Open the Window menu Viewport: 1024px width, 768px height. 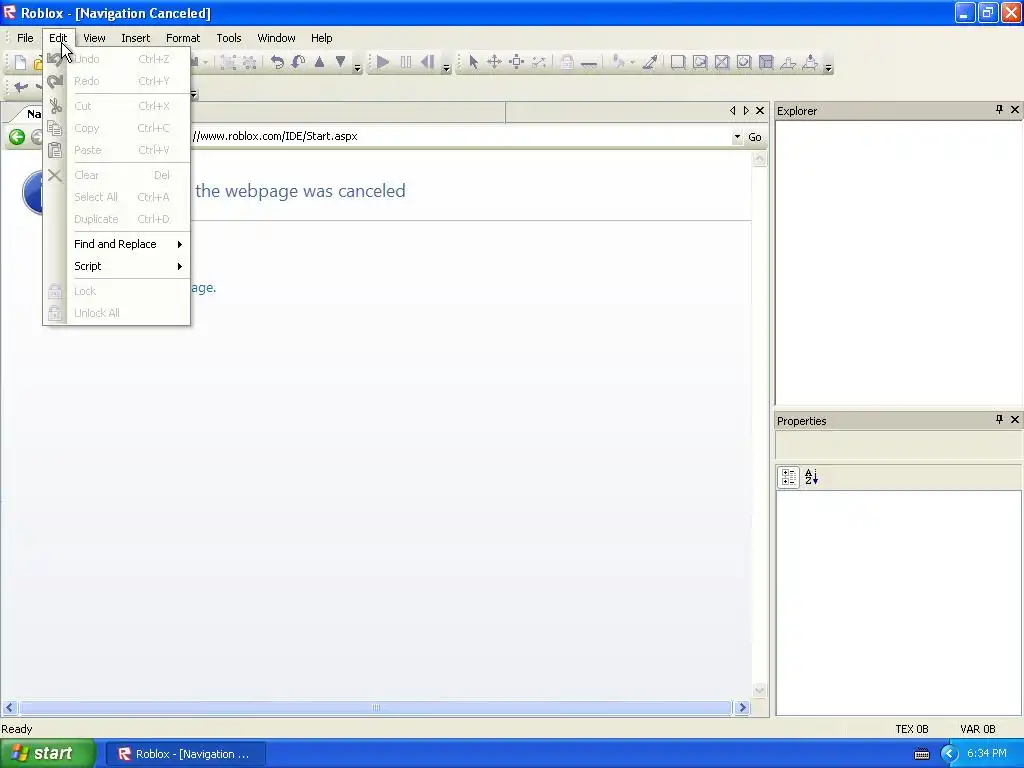point(276,38)
